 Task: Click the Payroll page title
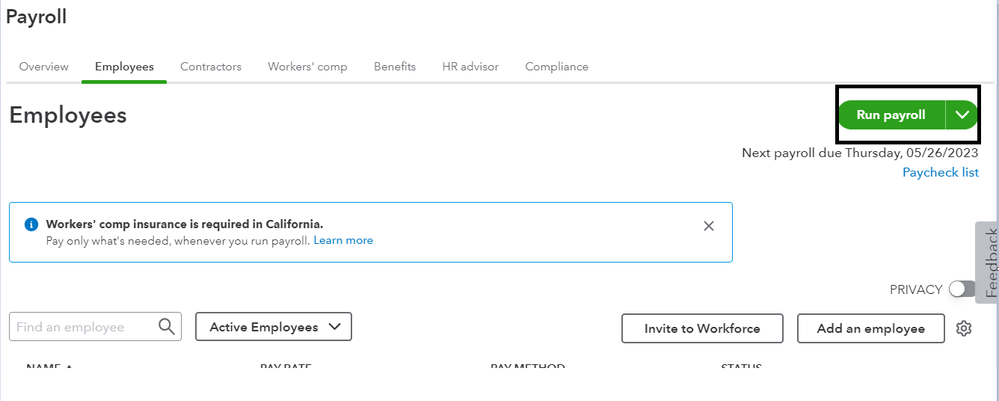click(x=36, y=17)
